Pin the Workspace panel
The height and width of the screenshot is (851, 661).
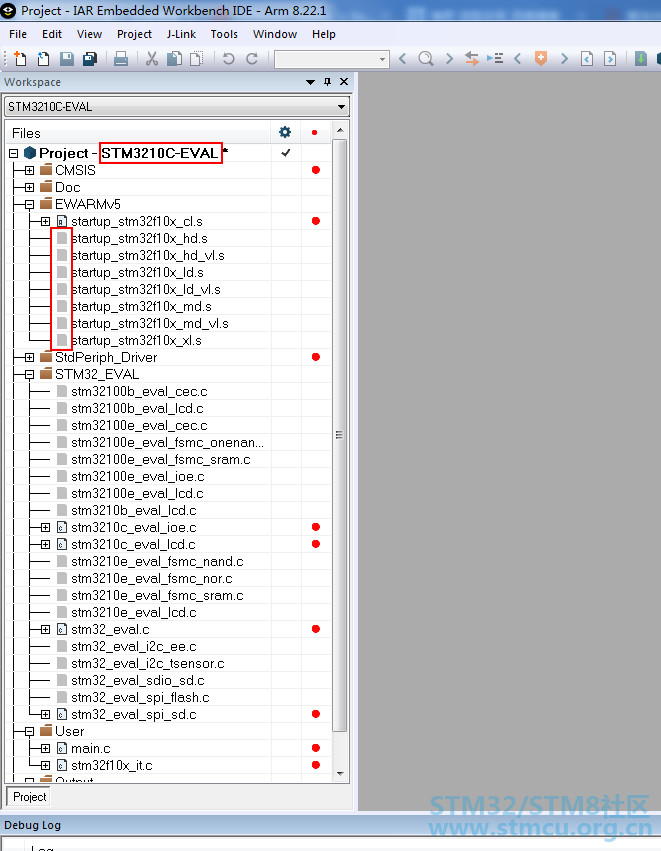pyautogui.click(x=327, y=81)
